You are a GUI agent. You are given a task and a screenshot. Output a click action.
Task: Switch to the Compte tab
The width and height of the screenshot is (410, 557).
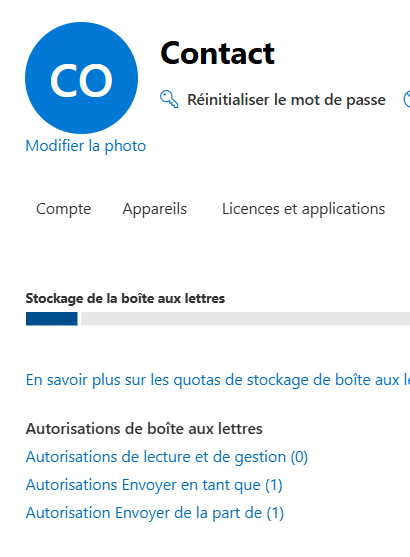click(x=64, y=209)
